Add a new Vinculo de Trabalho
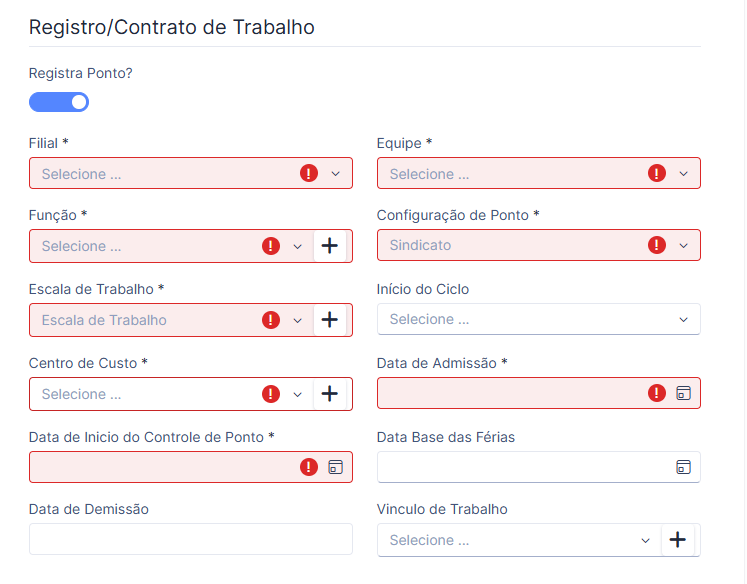The width and height of the screenshot is (747, 584). [677, 540]
